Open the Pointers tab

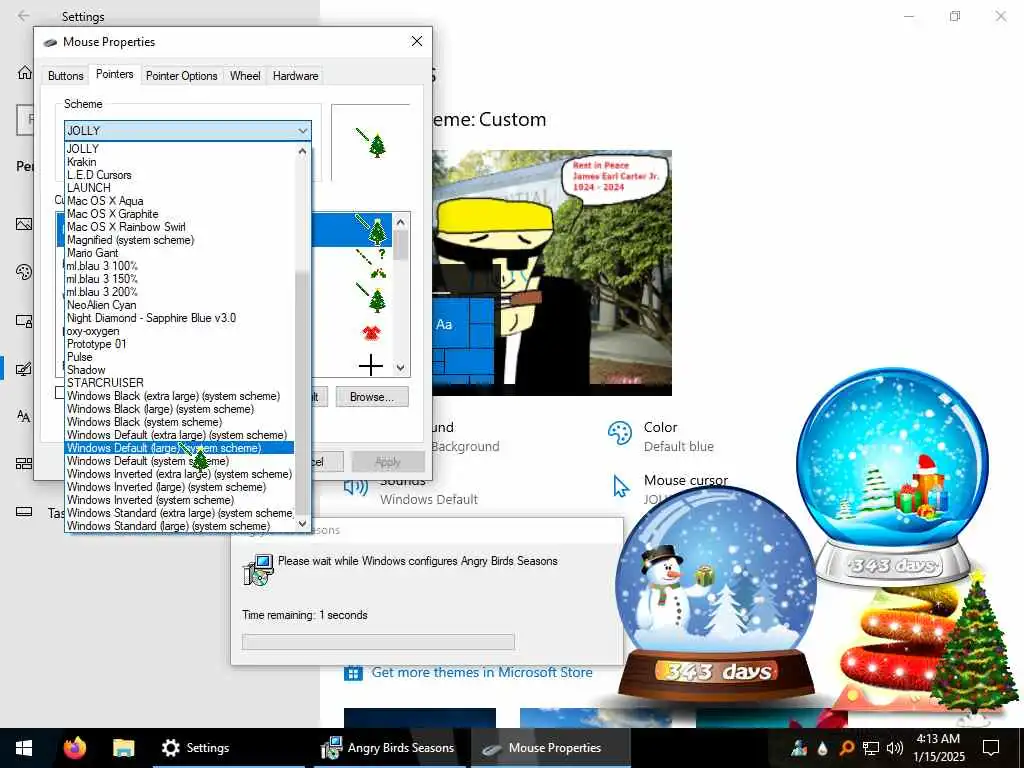click(114, 74)
